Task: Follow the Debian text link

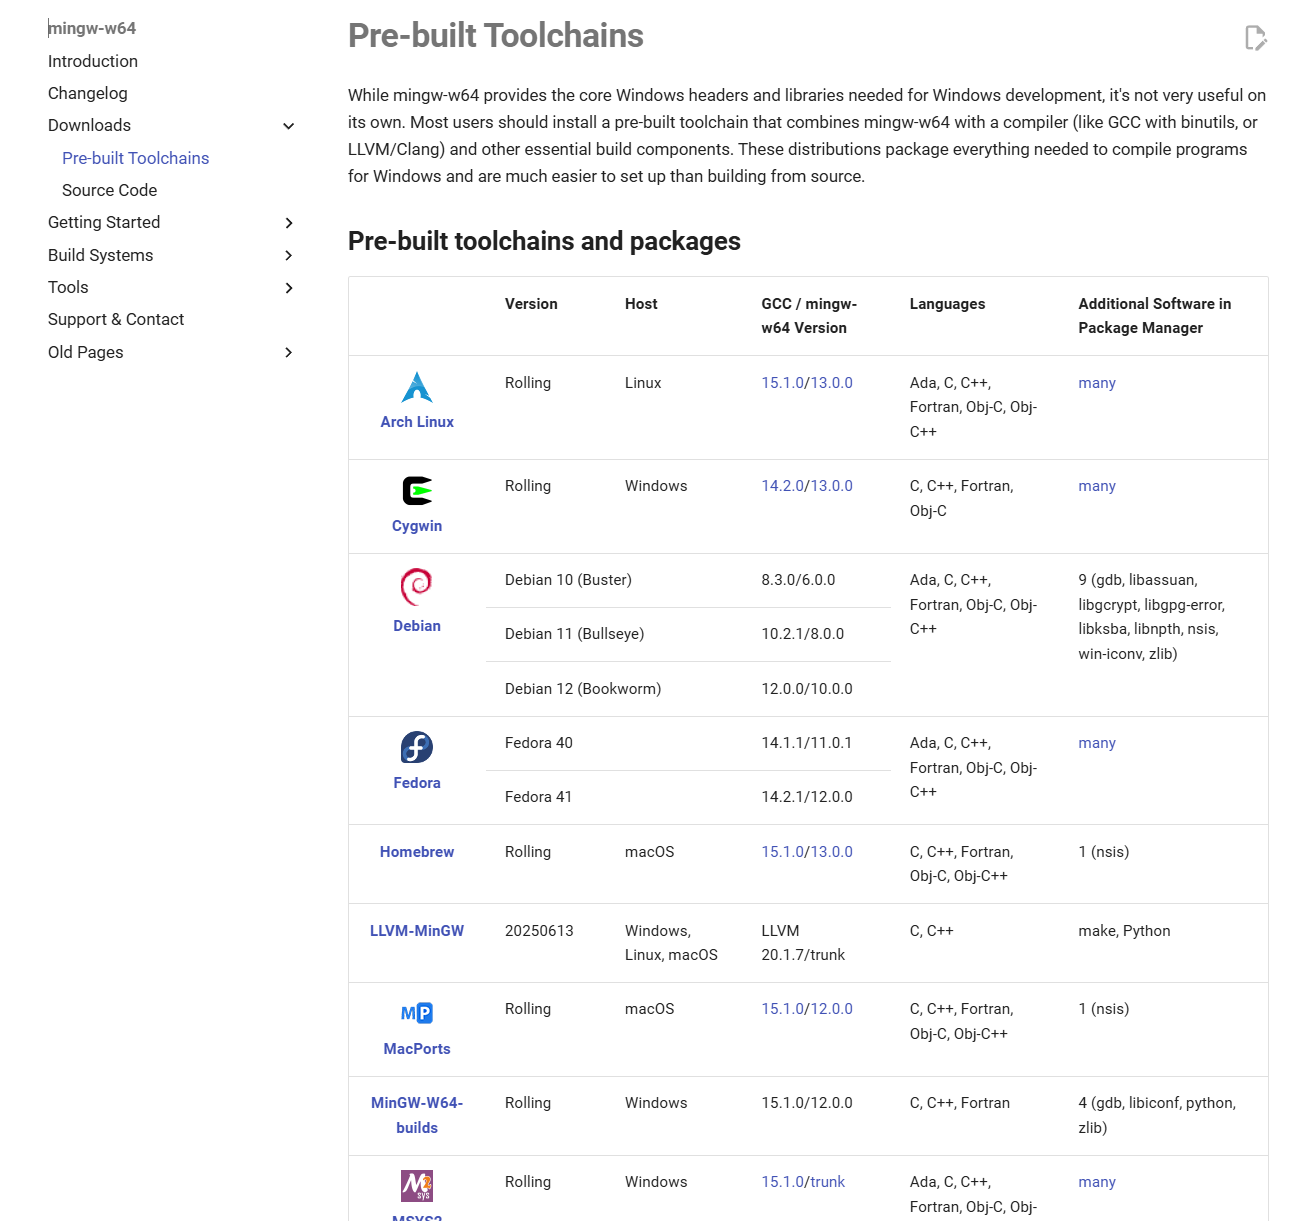Action: coord(417,626)
